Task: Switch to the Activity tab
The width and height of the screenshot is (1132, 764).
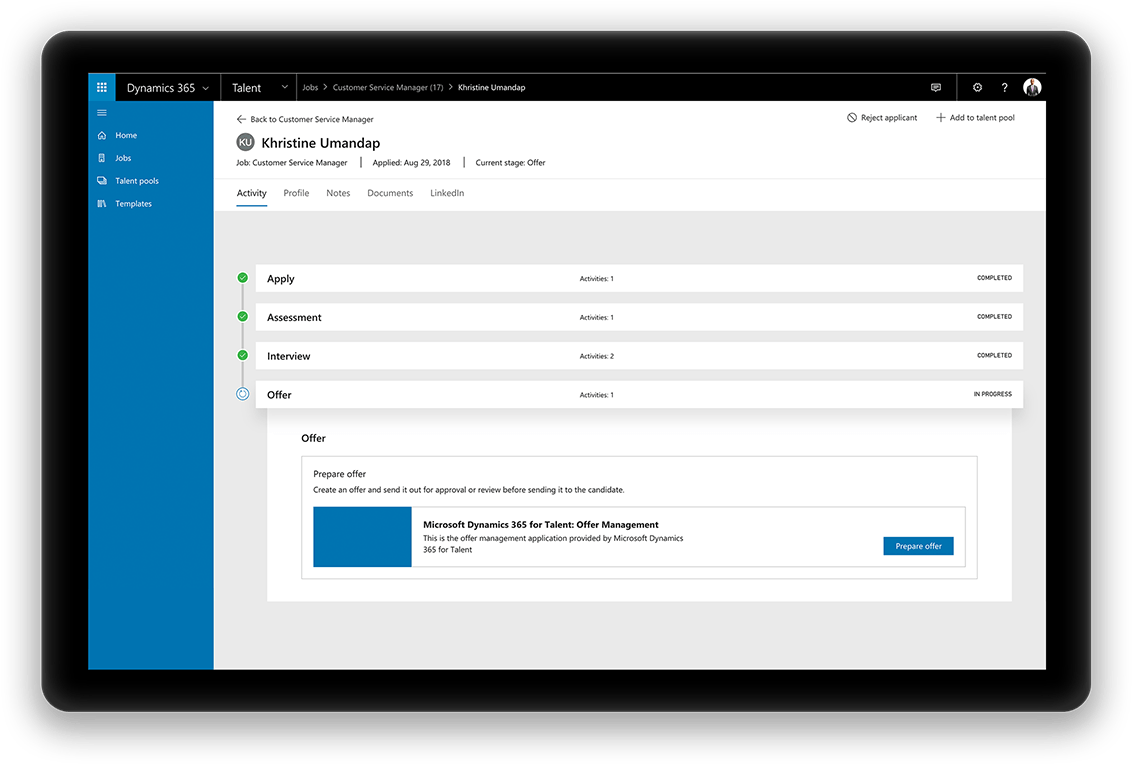Action: [x=251, y=193]
